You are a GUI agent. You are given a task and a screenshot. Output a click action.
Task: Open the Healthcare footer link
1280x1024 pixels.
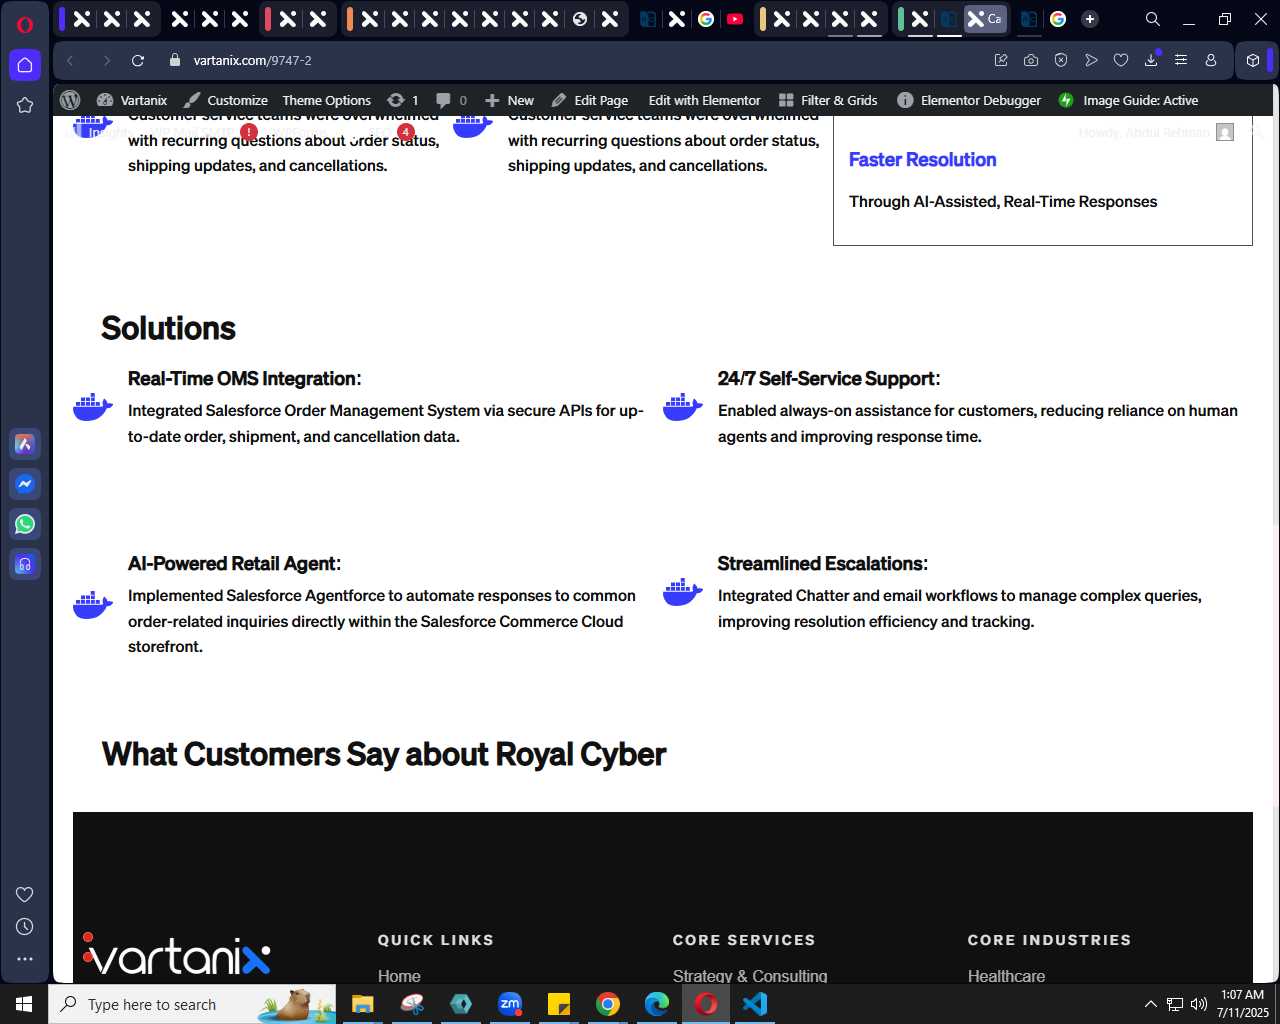tap(1006, 976)
